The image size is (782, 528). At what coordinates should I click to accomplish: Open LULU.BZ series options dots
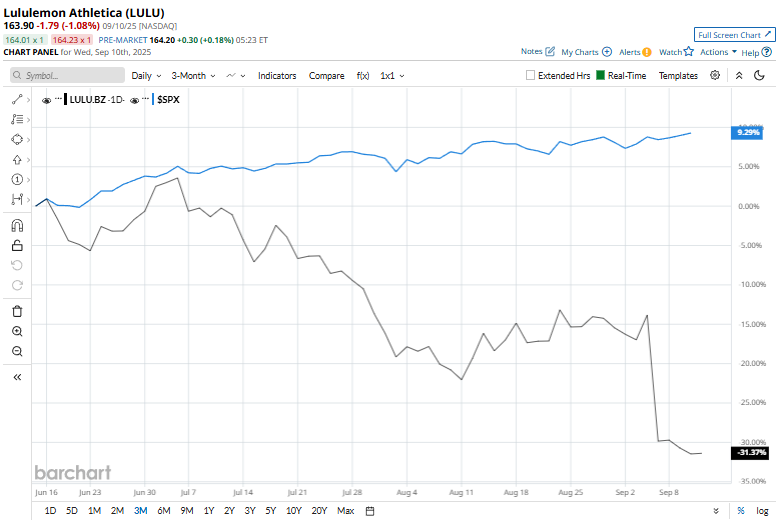tap(58, 99)
